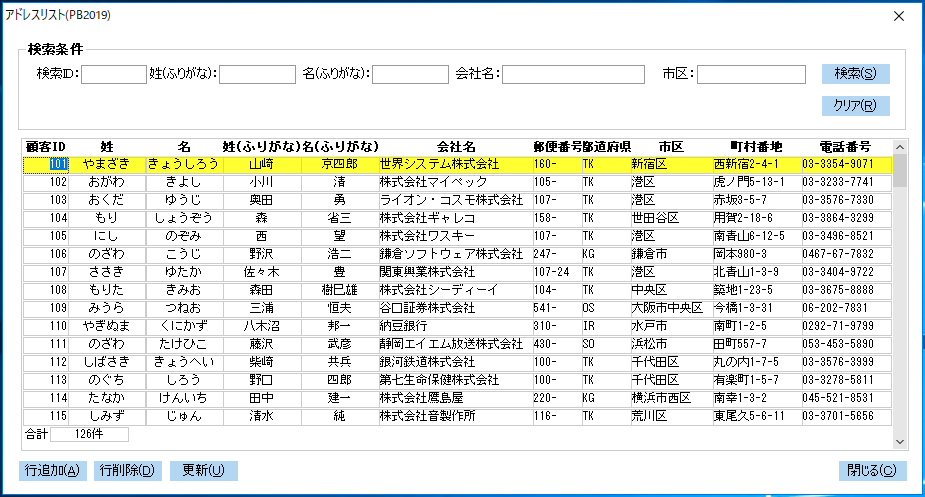This screenshot has height=497, width=925.
Task: Click the 株式会社音製作所 company cell
Action: 455,416
